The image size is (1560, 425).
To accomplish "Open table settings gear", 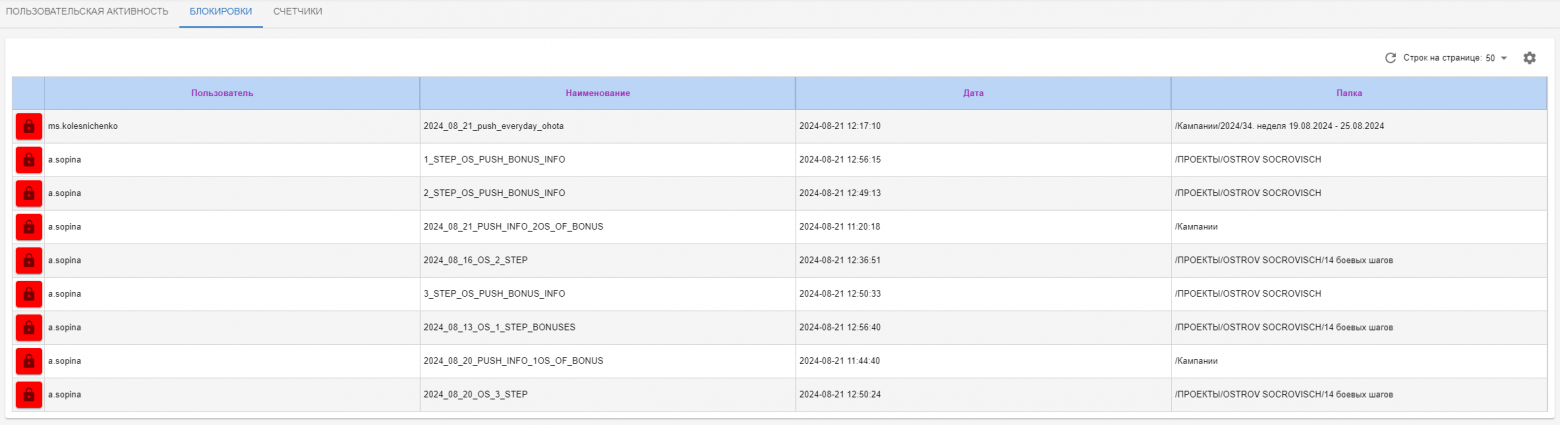I will (1529, 58).
